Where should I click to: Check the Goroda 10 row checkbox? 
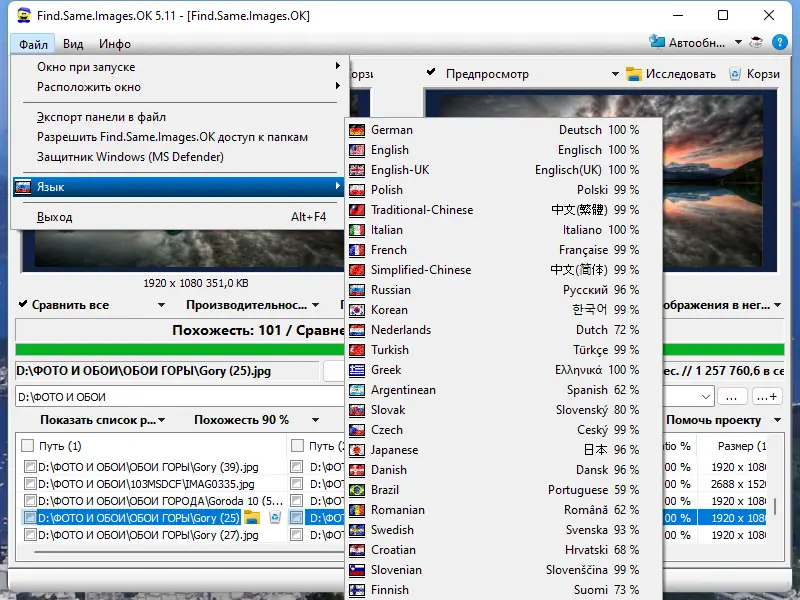point(30,501)
